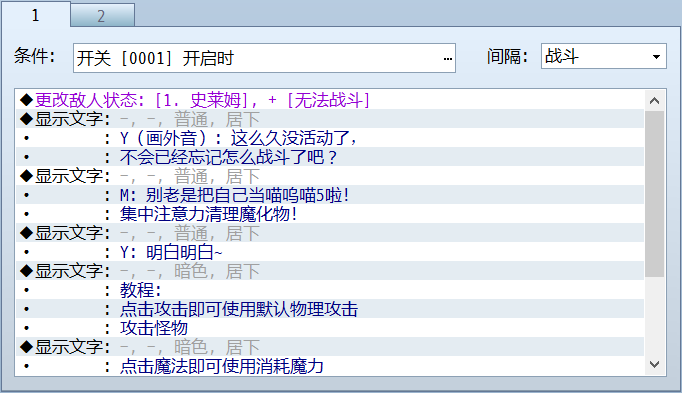Switch to event page tab 2
Image resolution: width=682 pixels, height=393 pixels.
coord(102,16)
